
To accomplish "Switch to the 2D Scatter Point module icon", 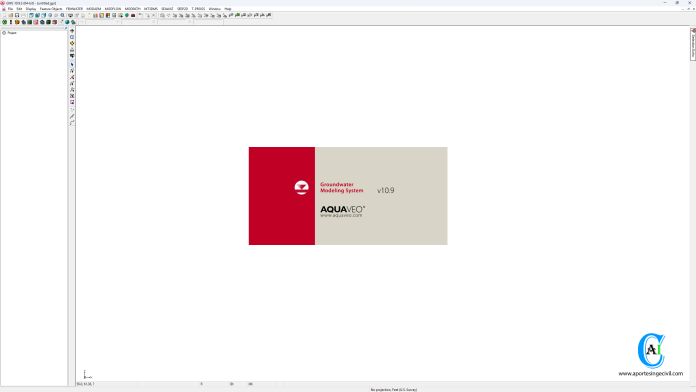I will [x=36, y=22].
